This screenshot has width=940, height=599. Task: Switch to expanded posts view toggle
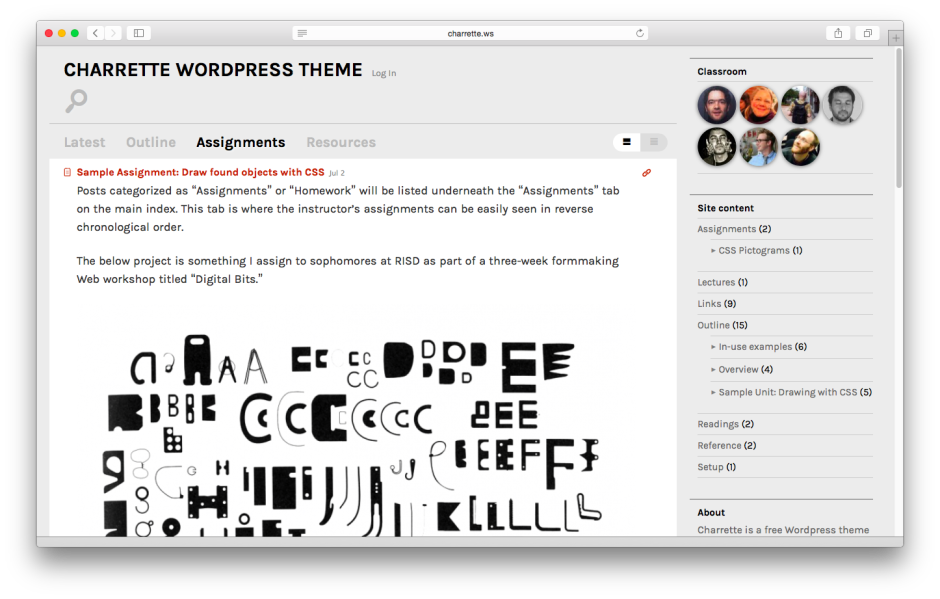(x=627, y=142)
